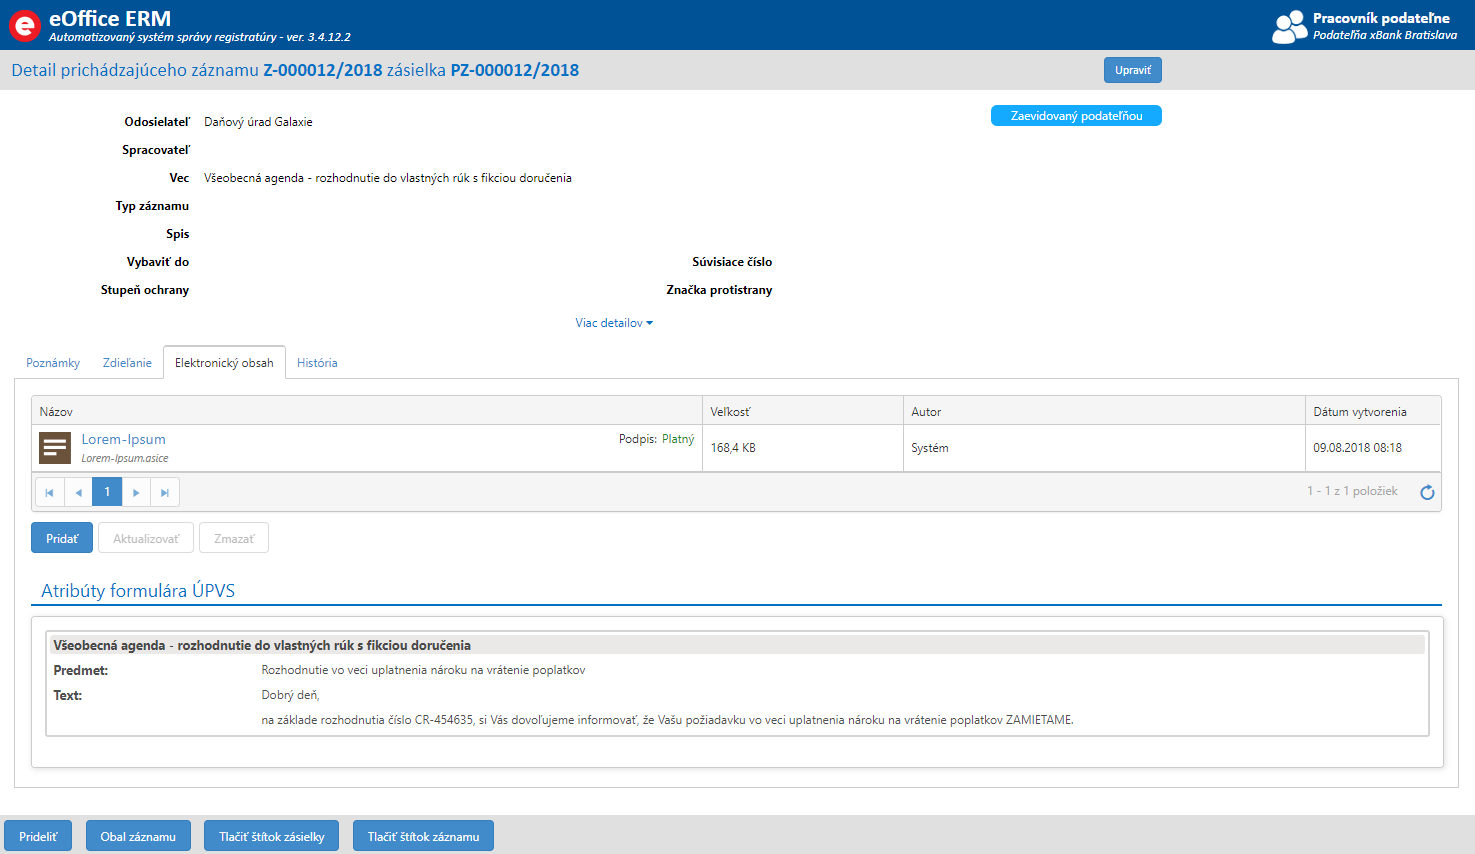This screenshot has height=854, width=1475.
Task: Open the Pracovník podateľne user icon
Action: [1289, 26]
